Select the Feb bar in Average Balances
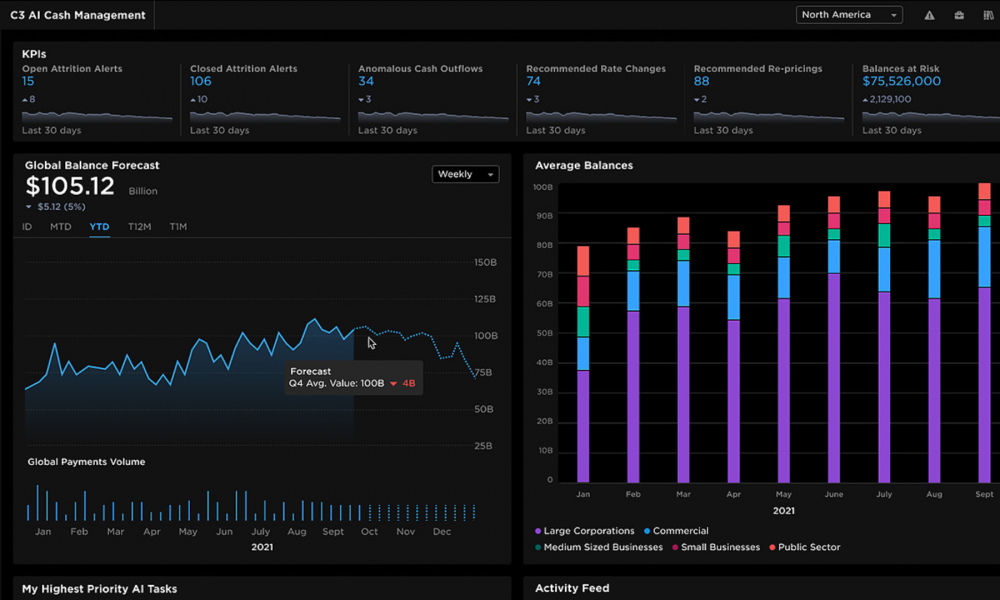The image size is (1000, 600). tap(633, 355)
